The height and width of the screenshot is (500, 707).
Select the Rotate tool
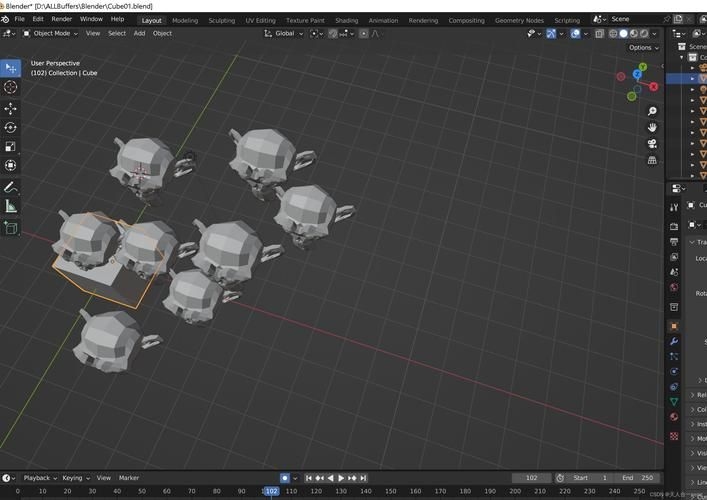tap(11, 128)
